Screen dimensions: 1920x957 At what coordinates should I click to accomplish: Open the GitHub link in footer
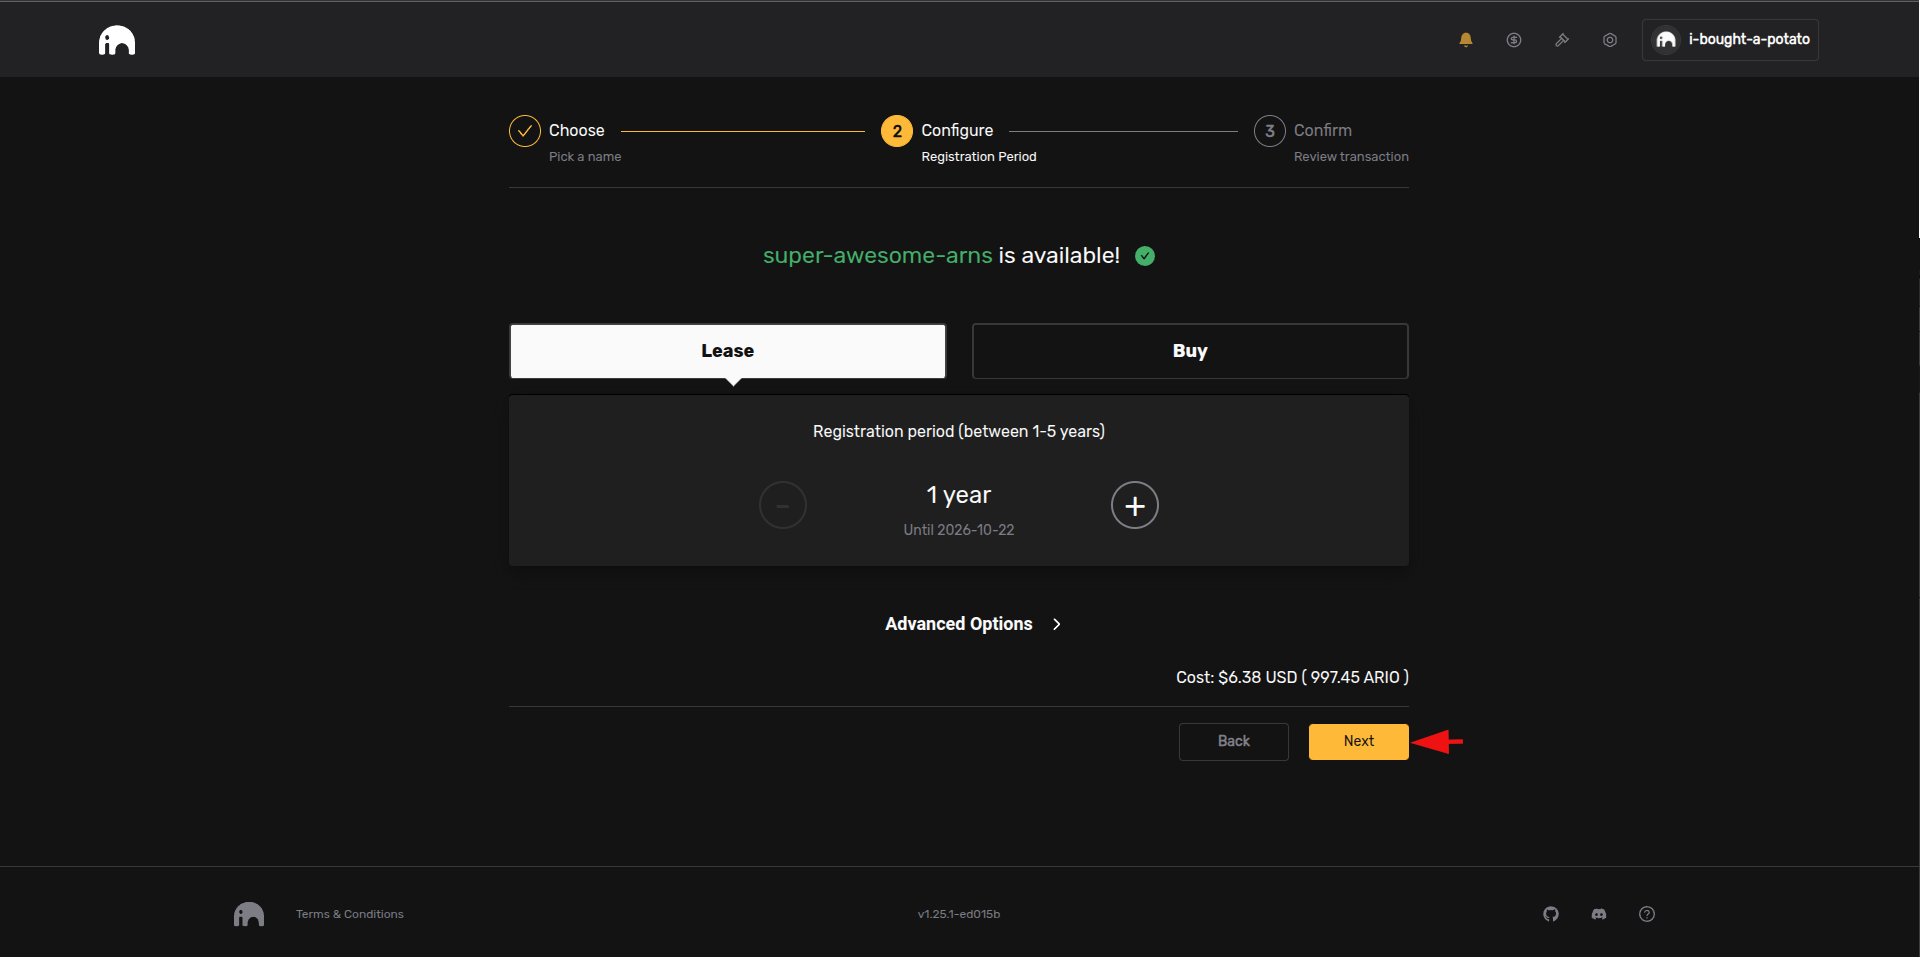tap(1550, 914)
